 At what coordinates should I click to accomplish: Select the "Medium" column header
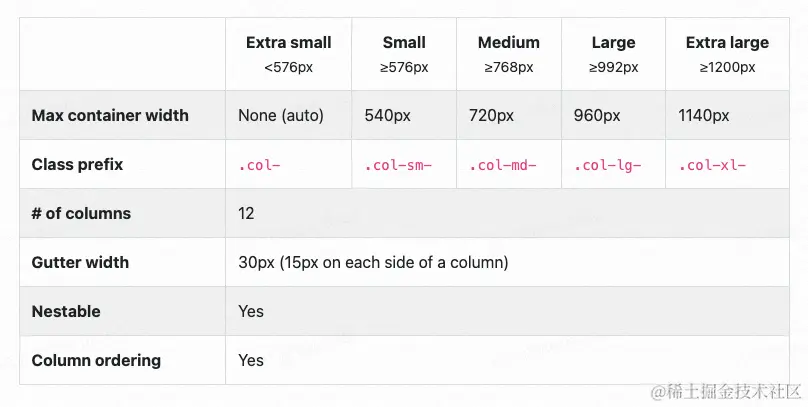click(x=508, y=43)
